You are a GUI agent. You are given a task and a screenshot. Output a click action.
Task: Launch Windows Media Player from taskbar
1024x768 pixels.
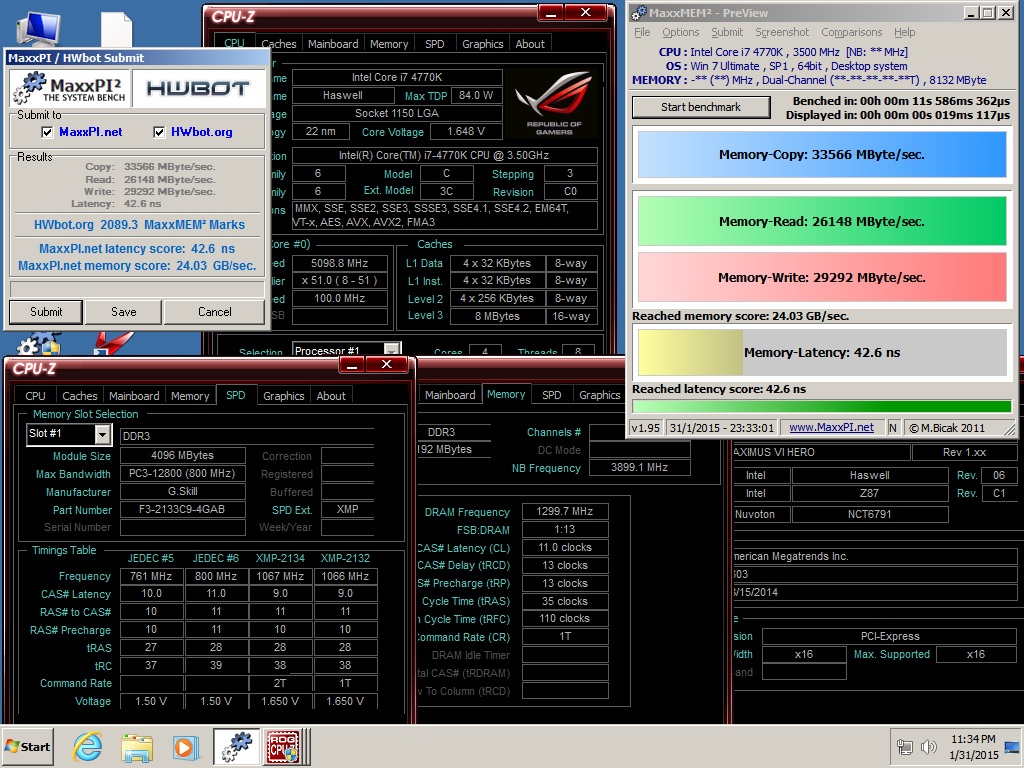tap(185, 746)
